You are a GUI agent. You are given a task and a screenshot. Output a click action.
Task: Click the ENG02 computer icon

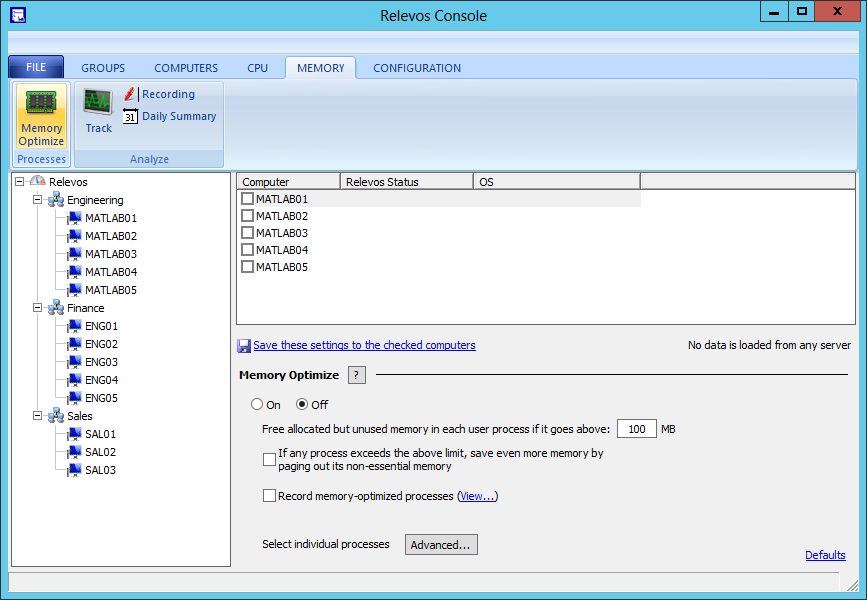point(74,343)
